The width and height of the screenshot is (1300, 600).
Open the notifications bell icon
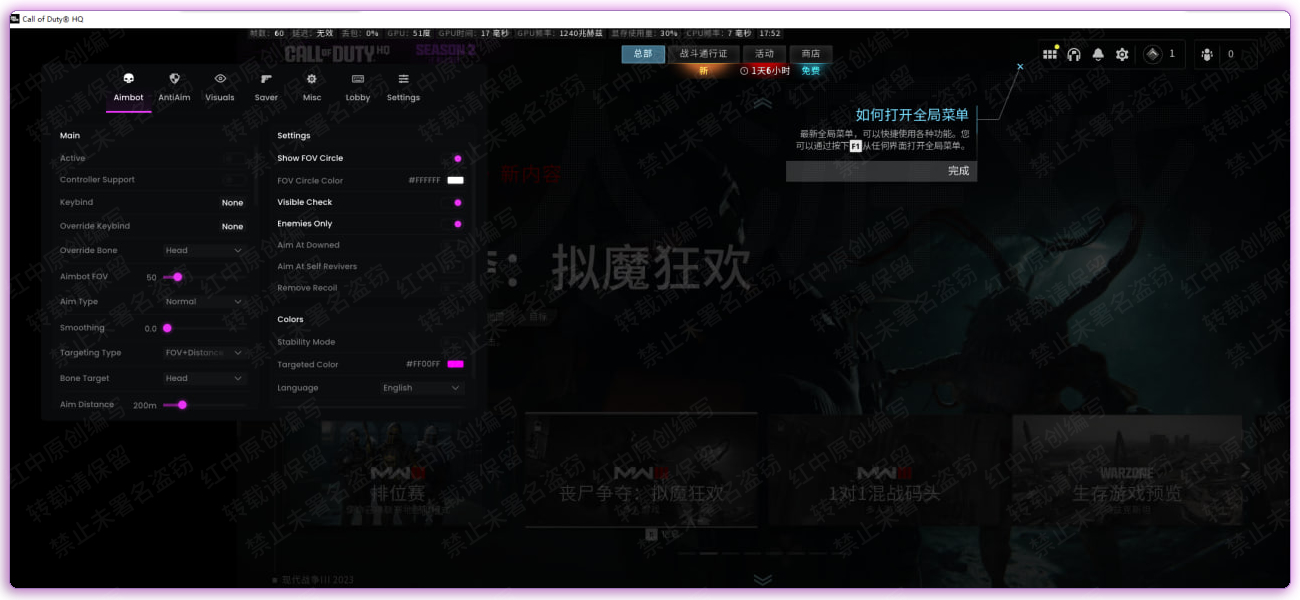1098,54
